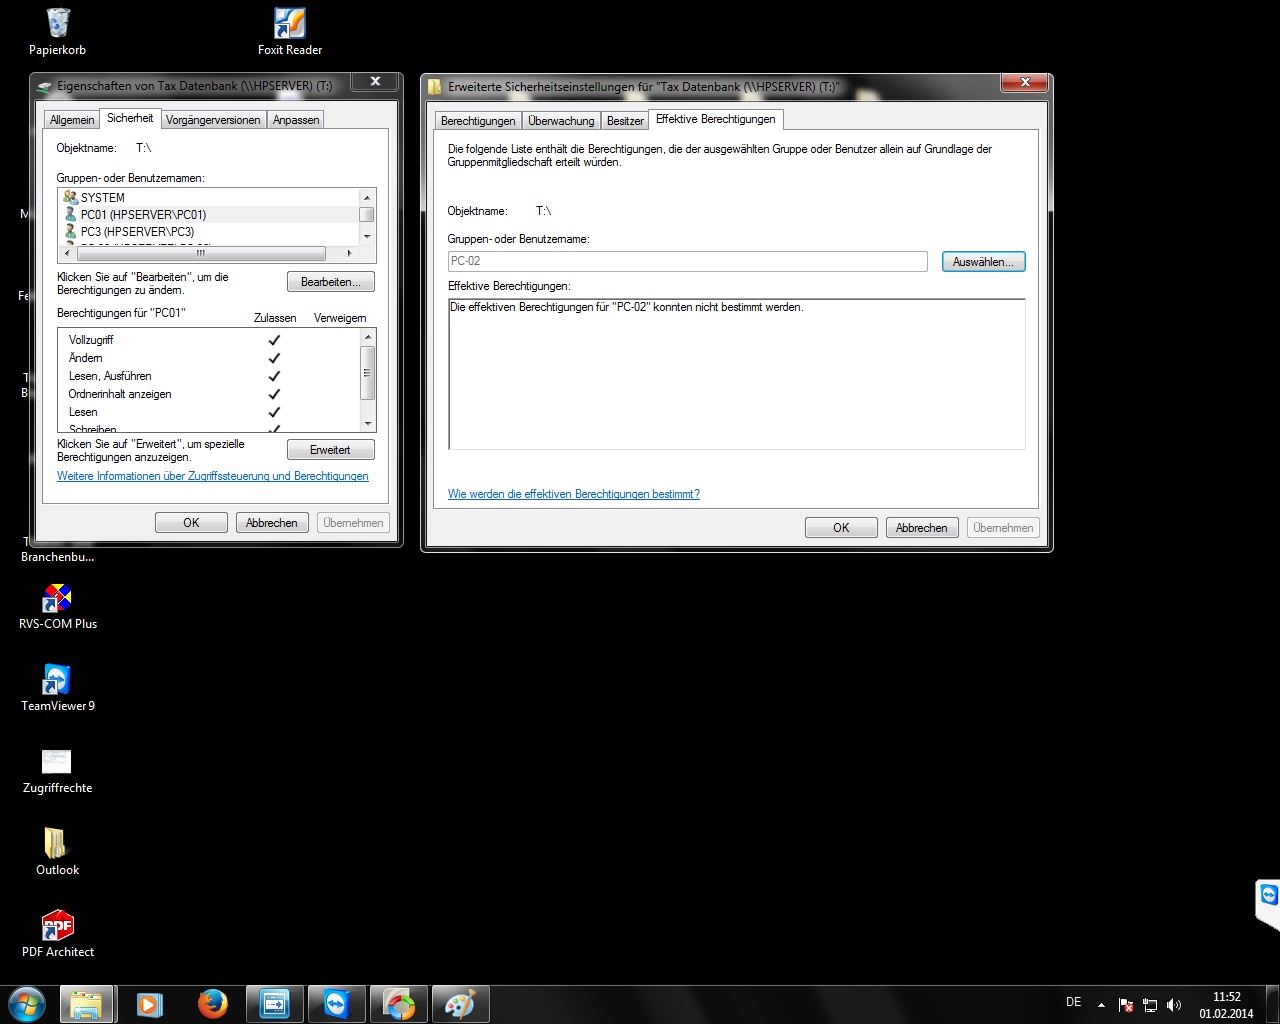Screen dimensions: 1280x1024
Task: Click Abbrechen in the Eigenschaften dialog
Action: (272, 523)
